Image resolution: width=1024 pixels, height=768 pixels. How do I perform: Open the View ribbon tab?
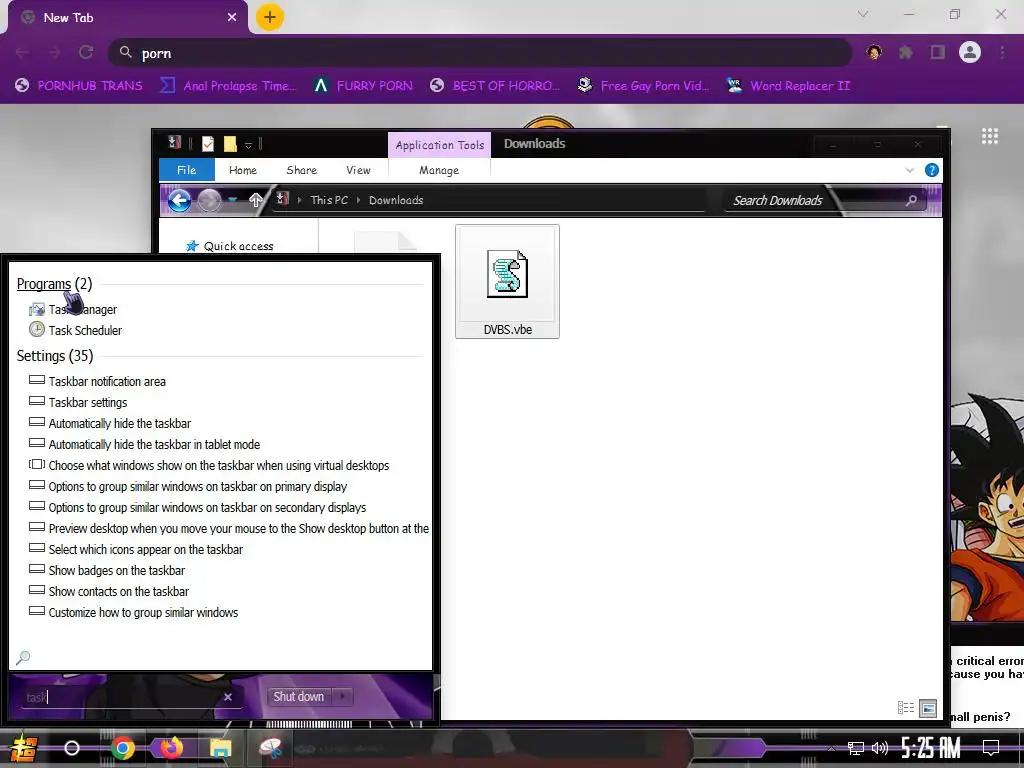pos(358,170)
